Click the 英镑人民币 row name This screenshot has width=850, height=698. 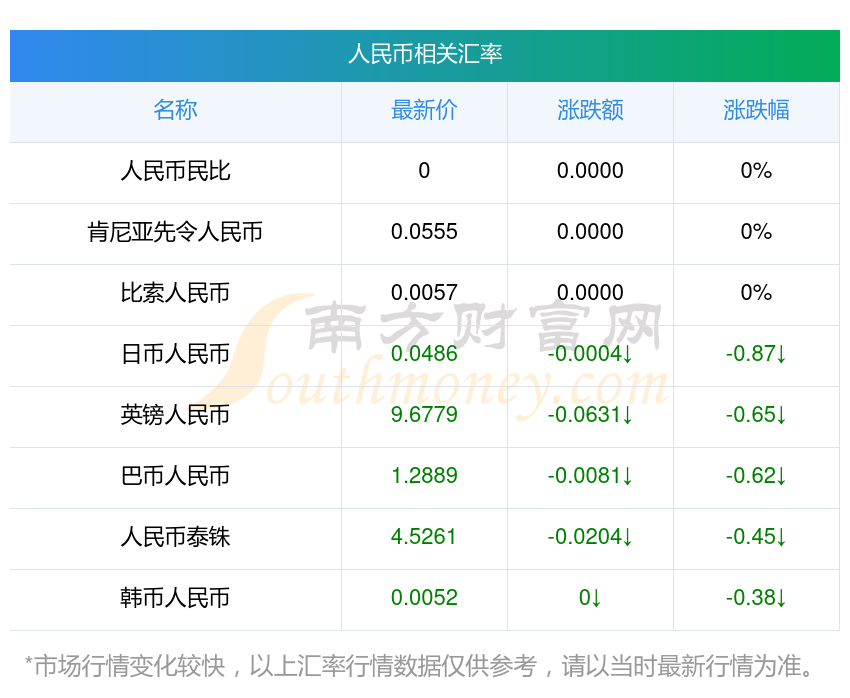(175, 415)
